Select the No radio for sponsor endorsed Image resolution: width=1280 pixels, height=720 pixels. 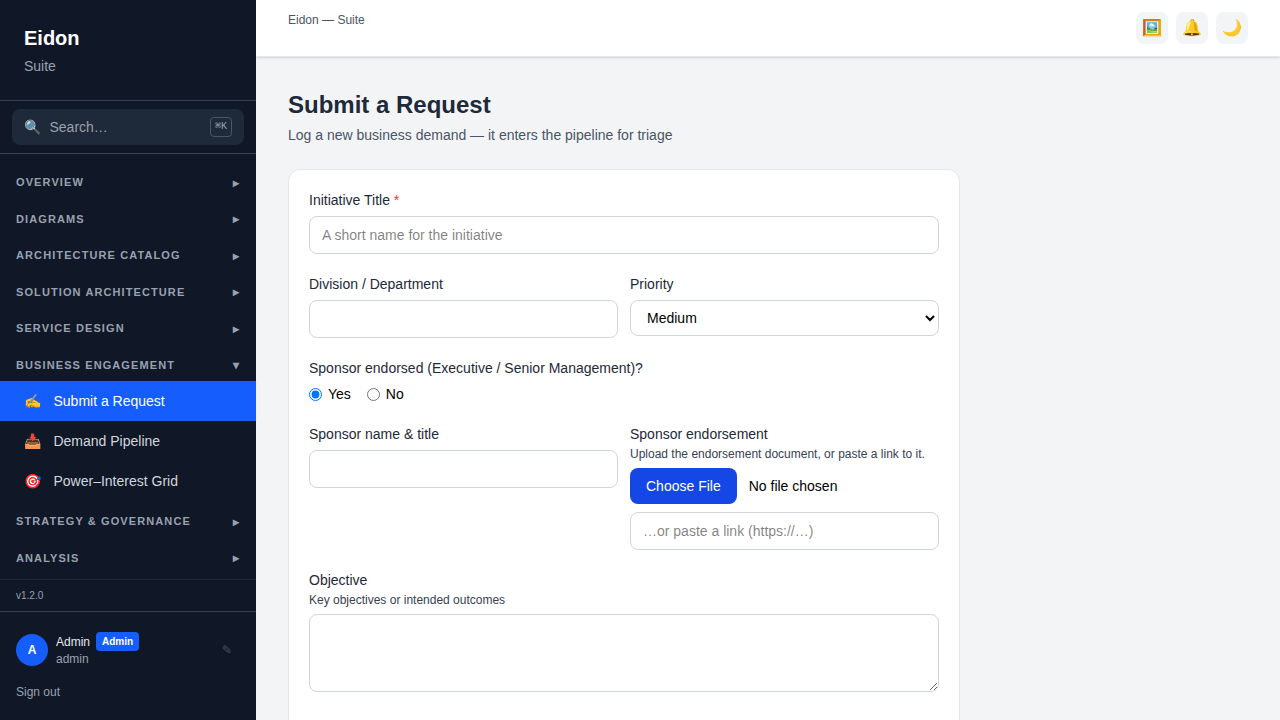tap(374, 394)
